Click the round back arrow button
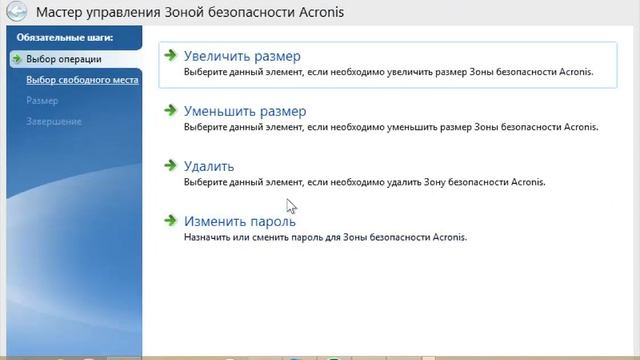Screen dimensions: 640x360 tap(16, 11)
